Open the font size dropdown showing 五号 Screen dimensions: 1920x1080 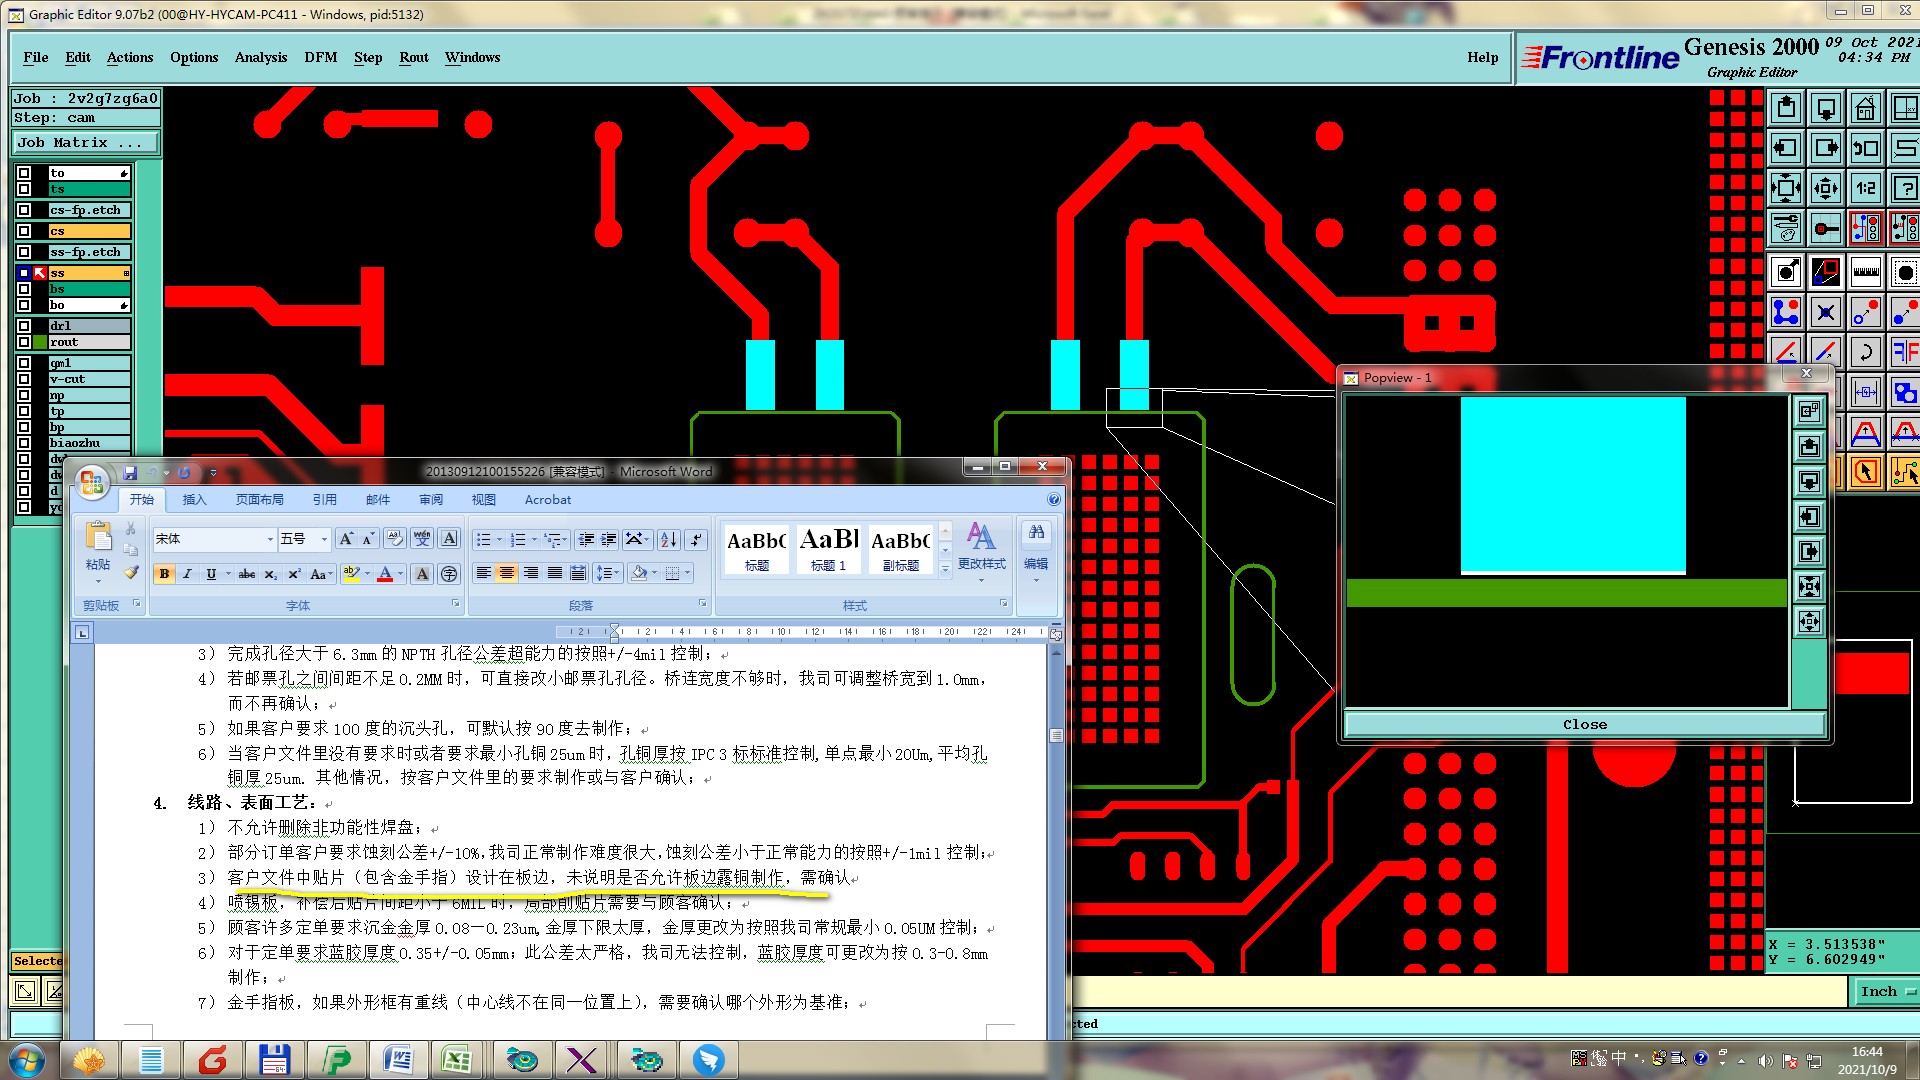tap(324, 540)
